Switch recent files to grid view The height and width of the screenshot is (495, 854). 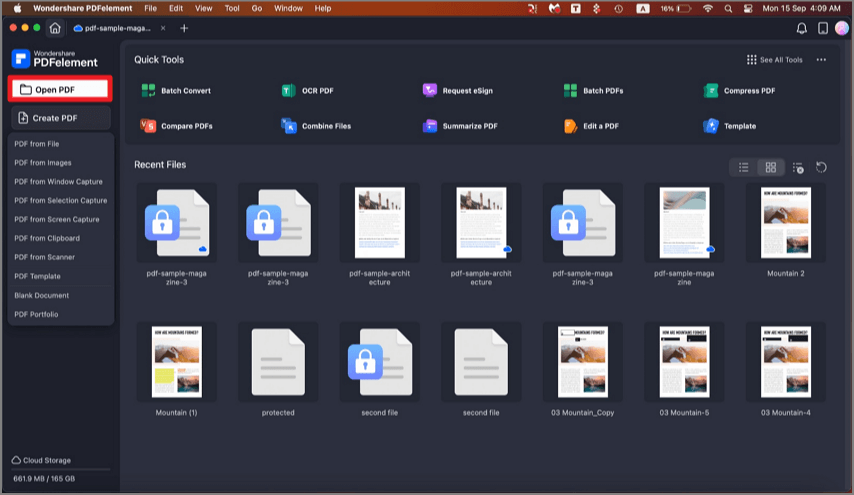click(771, 168)
